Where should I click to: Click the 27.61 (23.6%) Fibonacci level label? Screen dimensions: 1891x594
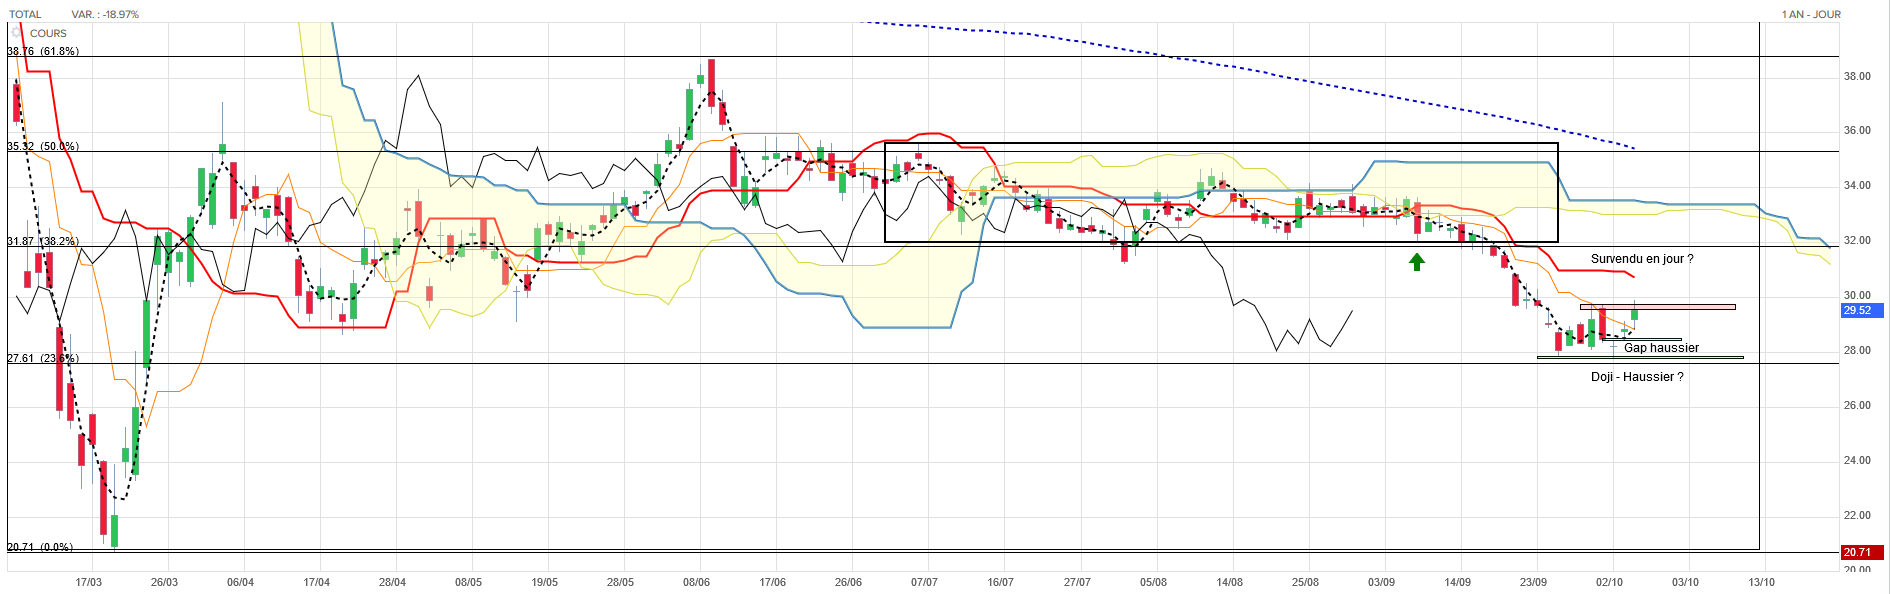point(43,358)
